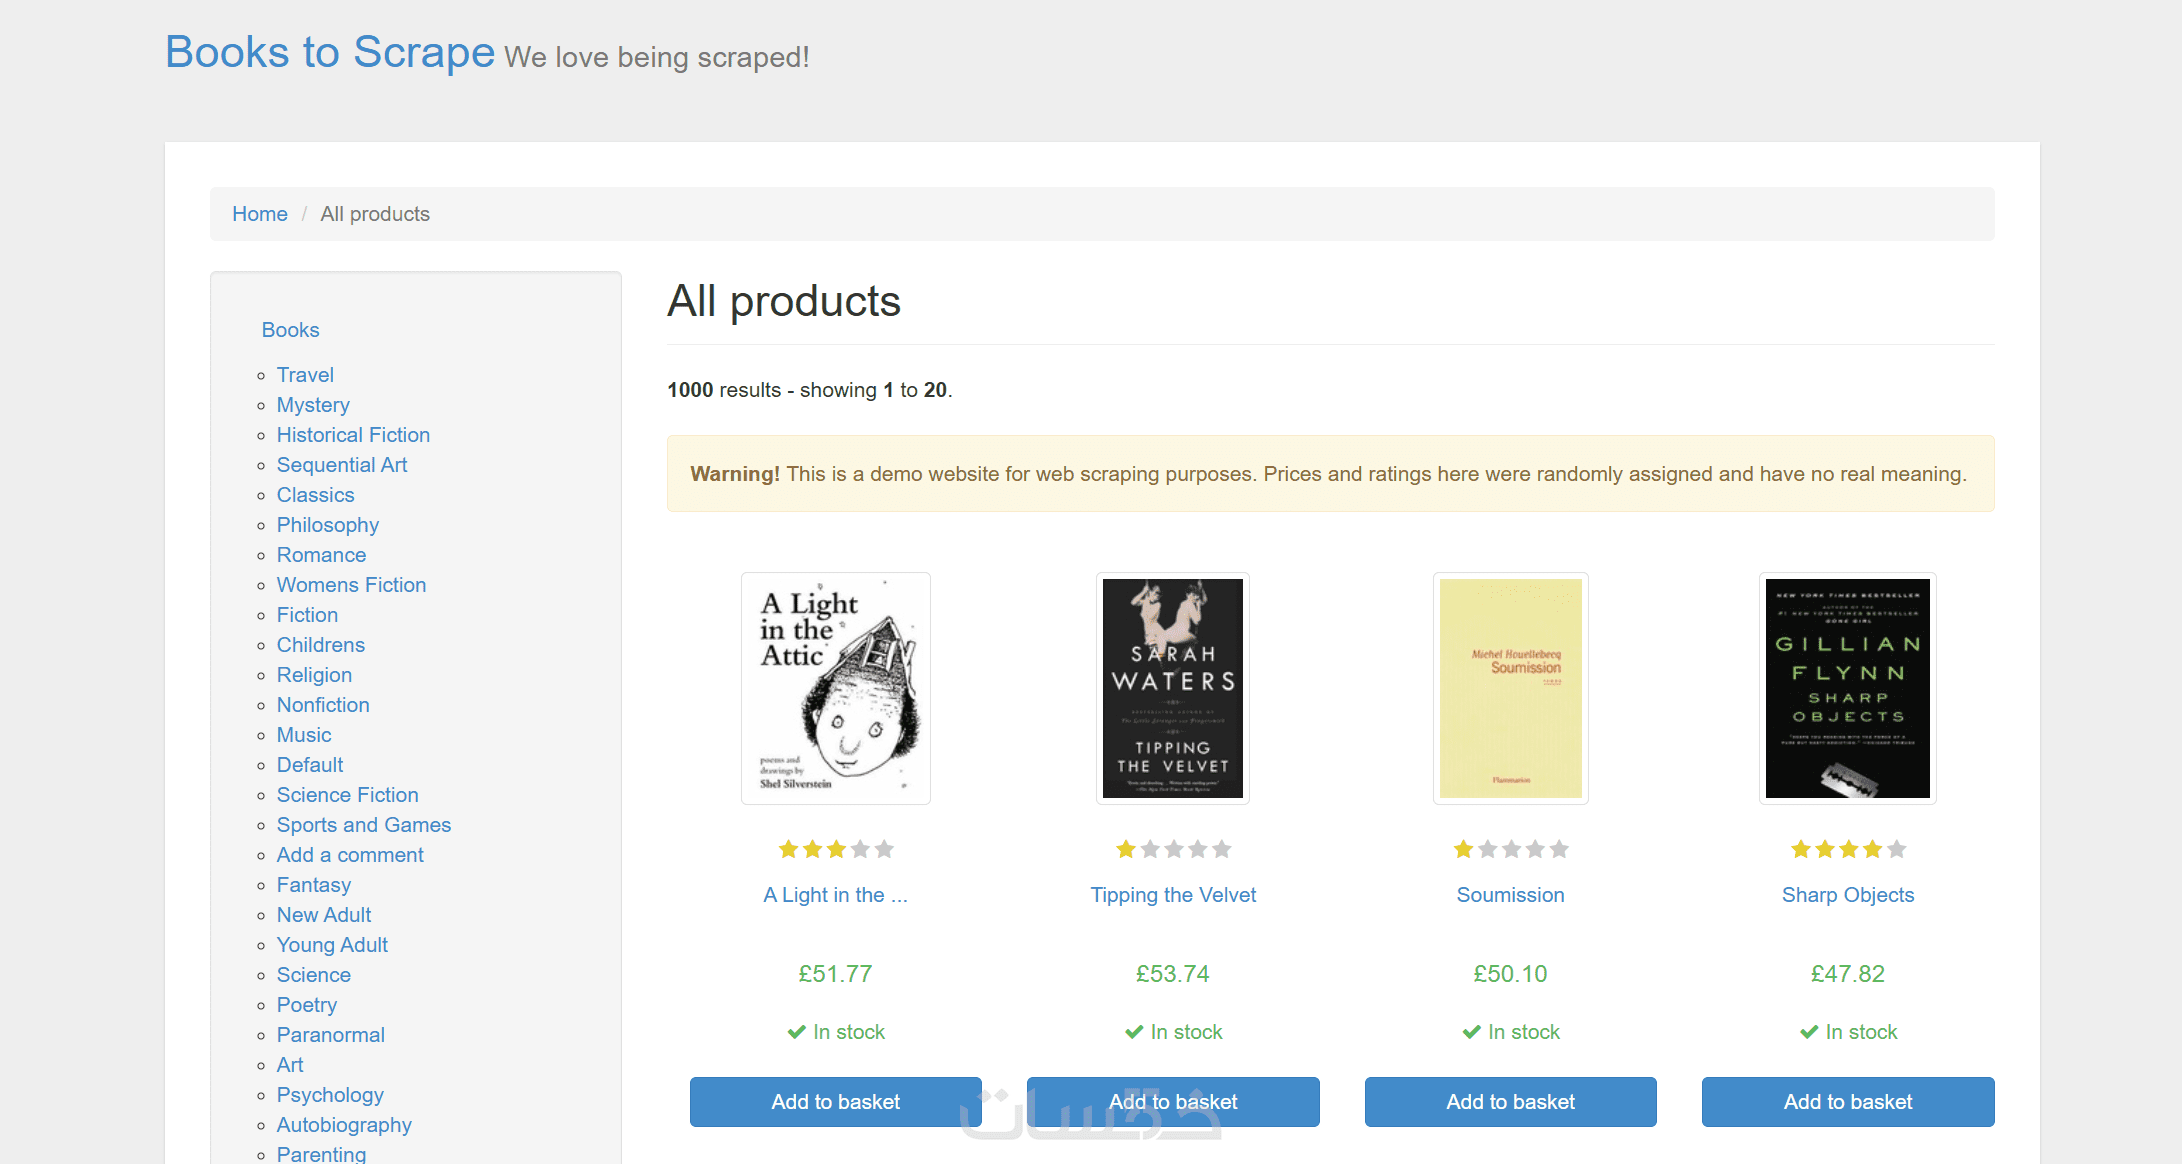Select the Sports and Games category
Image resolution: width=2182 pixels, height=1164 pixels.
pyautogui.click(x=363, y=825)
